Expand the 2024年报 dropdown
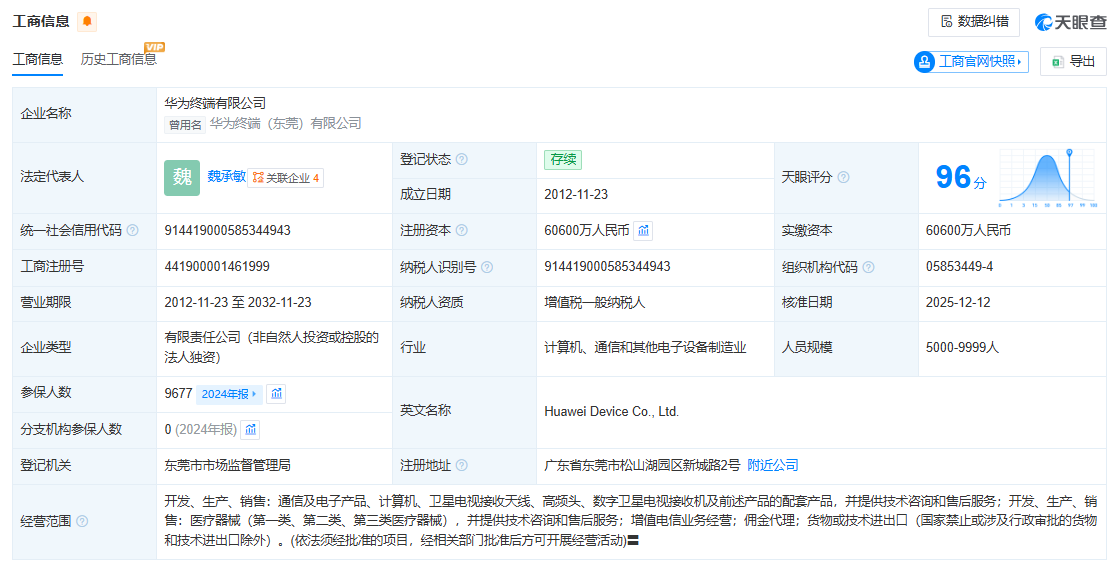This screenshot has width=1111, height=566. tap(229, 394)
